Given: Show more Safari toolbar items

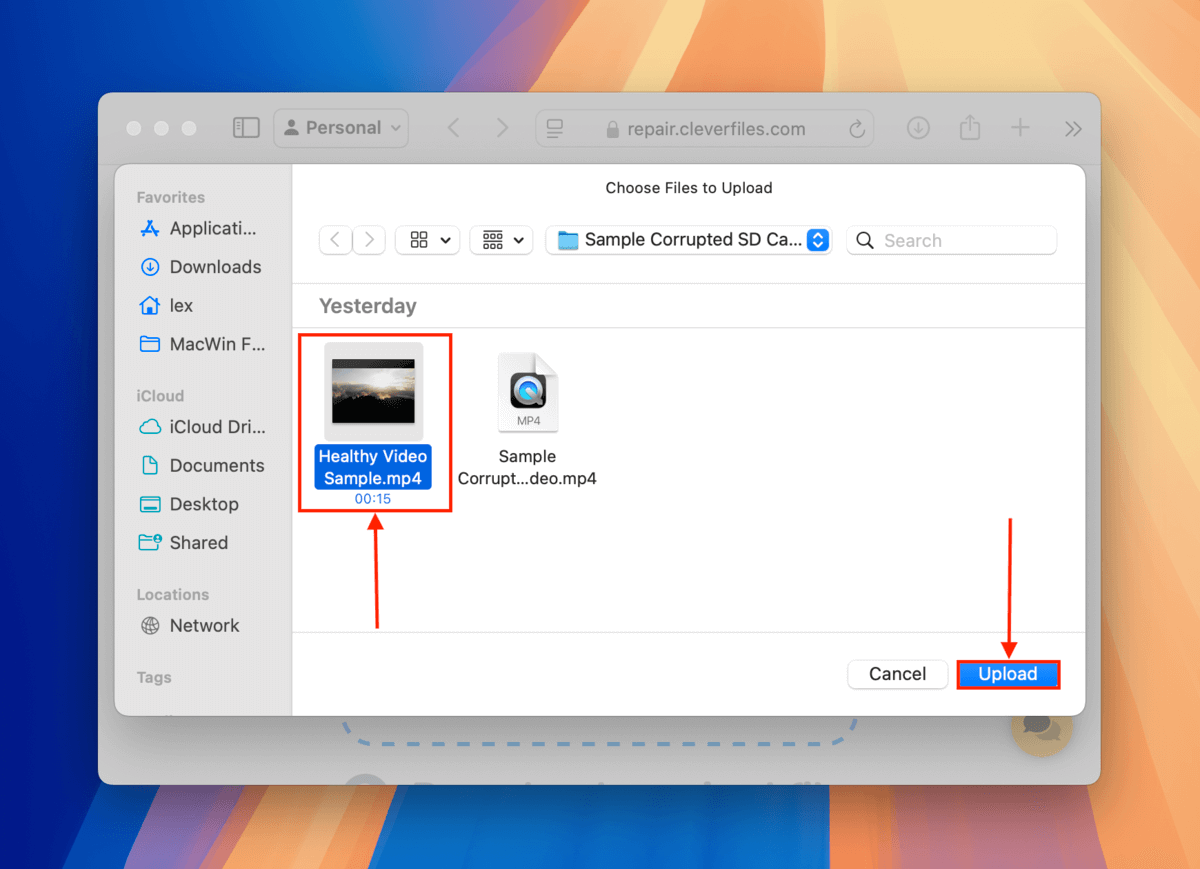Looking at the screenshot, I should 1073,128.
